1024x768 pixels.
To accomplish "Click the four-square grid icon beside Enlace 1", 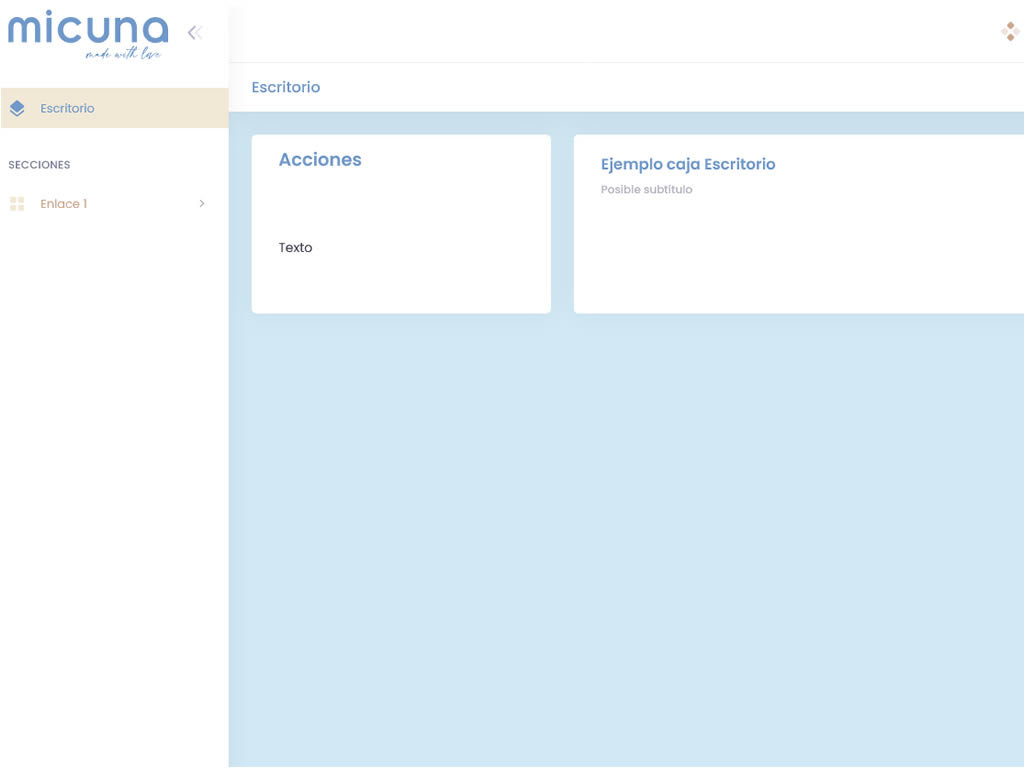I will pos(17,204).
